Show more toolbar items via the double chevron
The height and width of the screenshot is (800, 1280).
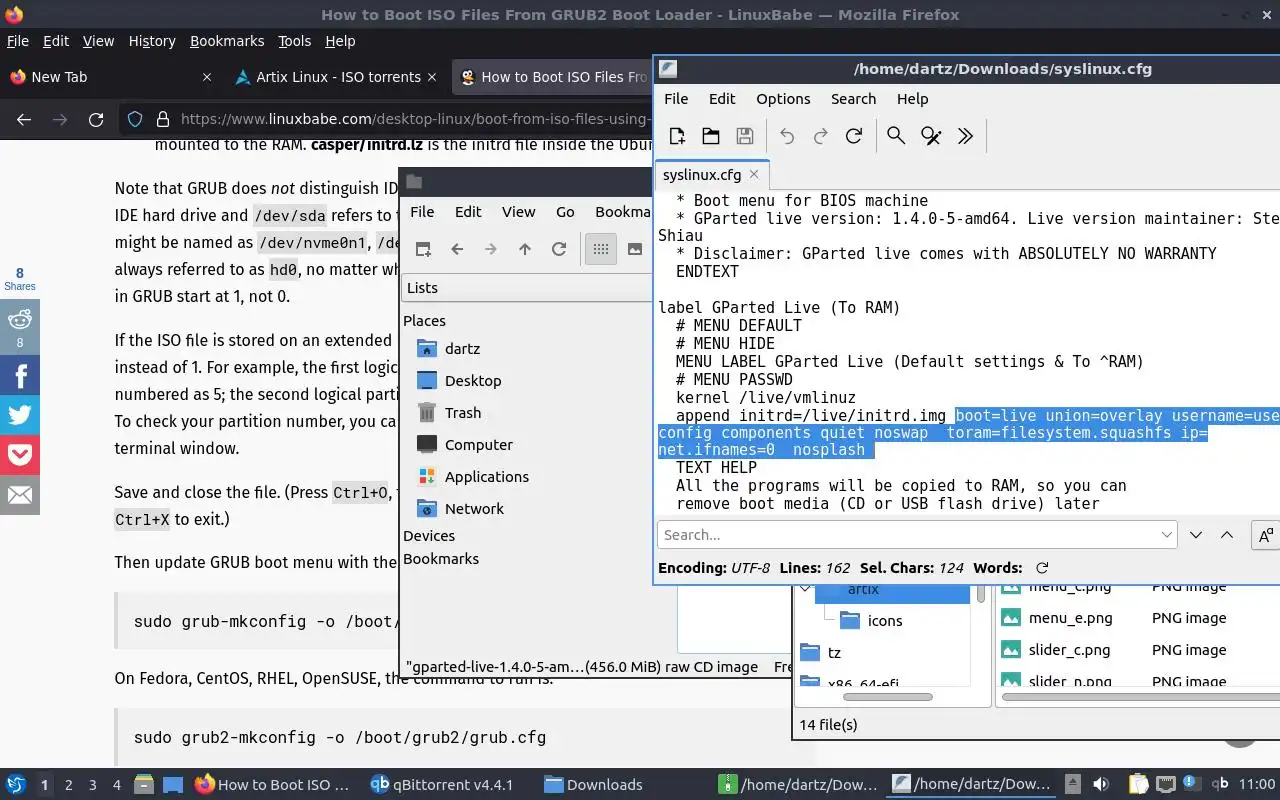965,136
